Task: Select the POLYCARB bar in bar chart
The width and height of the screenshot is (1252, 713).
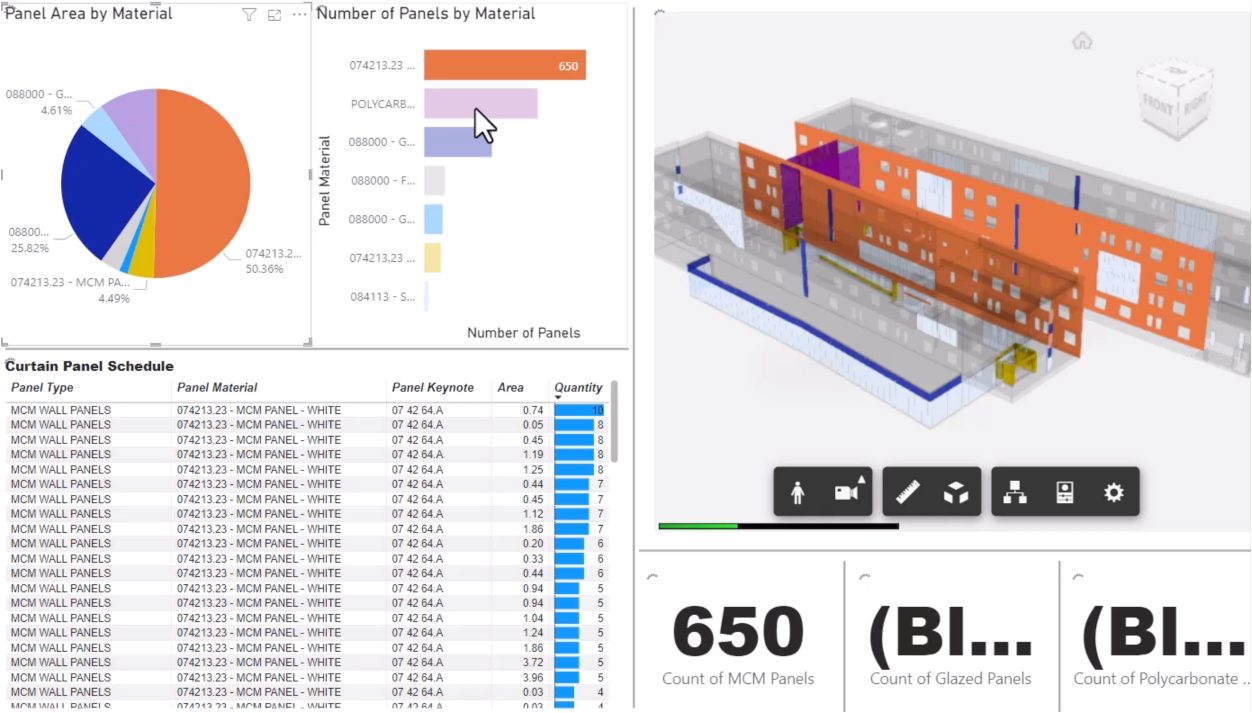Action: coord(480,104)
